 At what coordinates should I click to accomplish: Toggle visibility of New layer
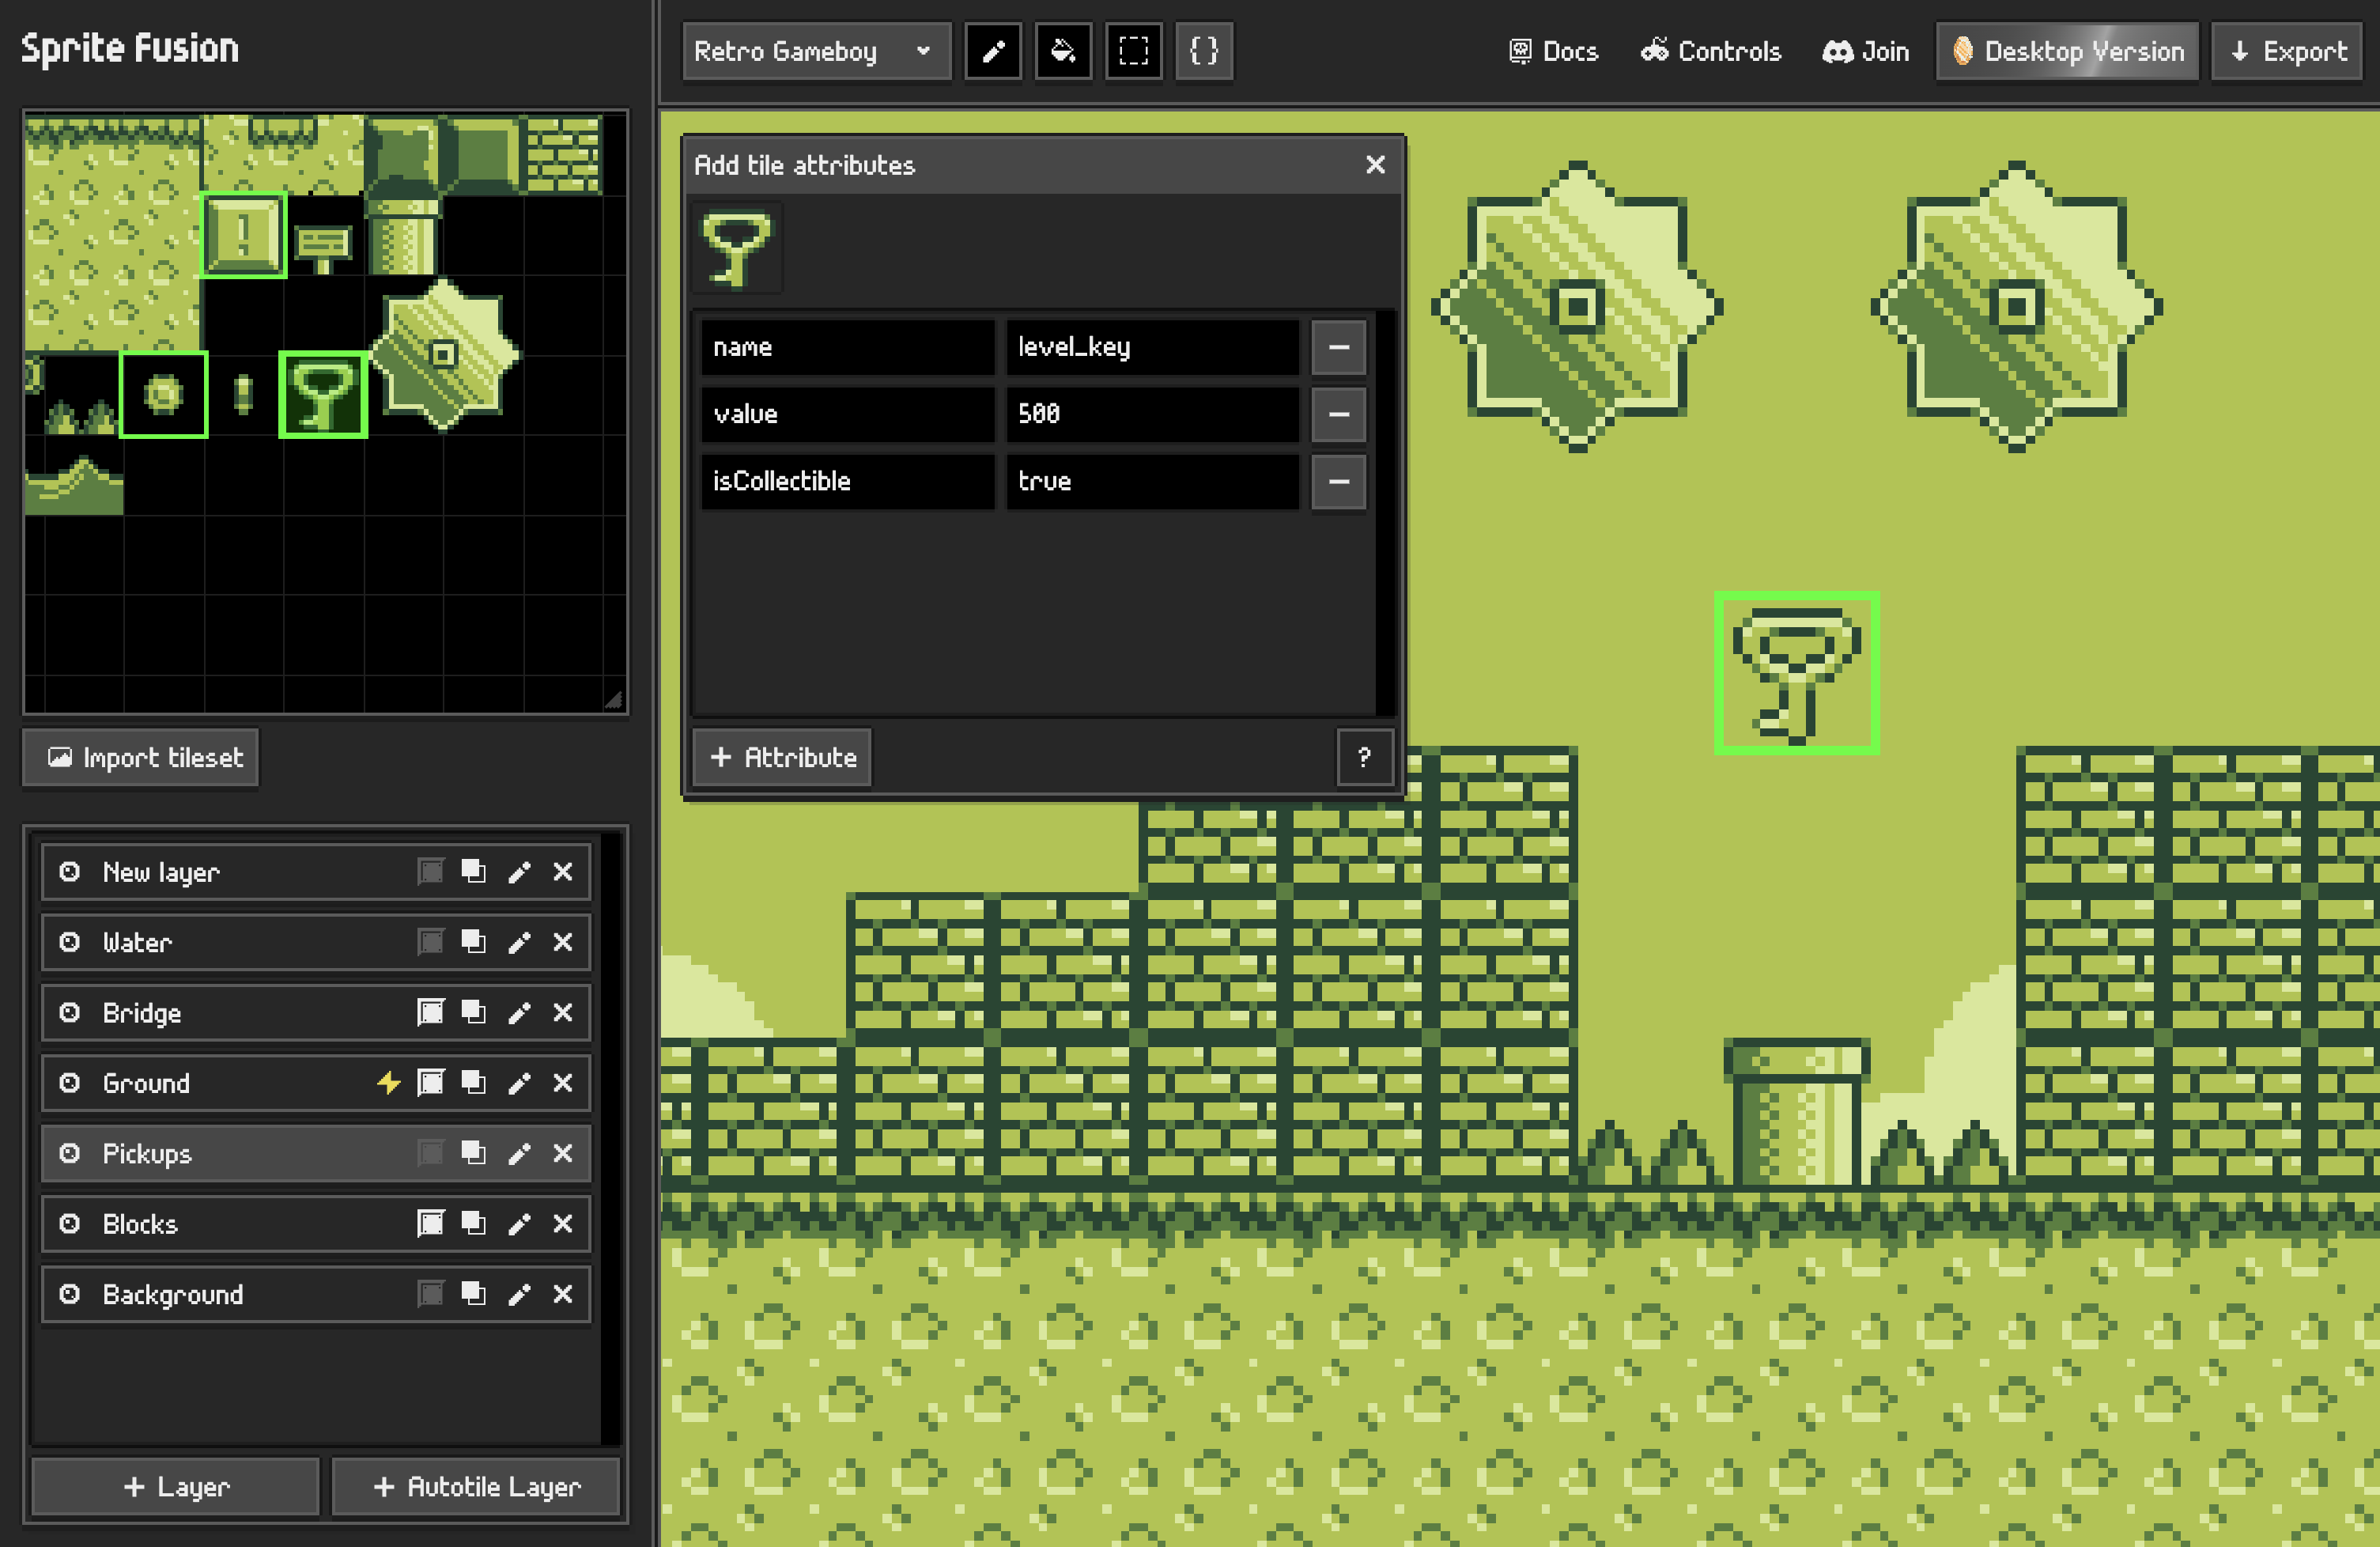point(69,872)
